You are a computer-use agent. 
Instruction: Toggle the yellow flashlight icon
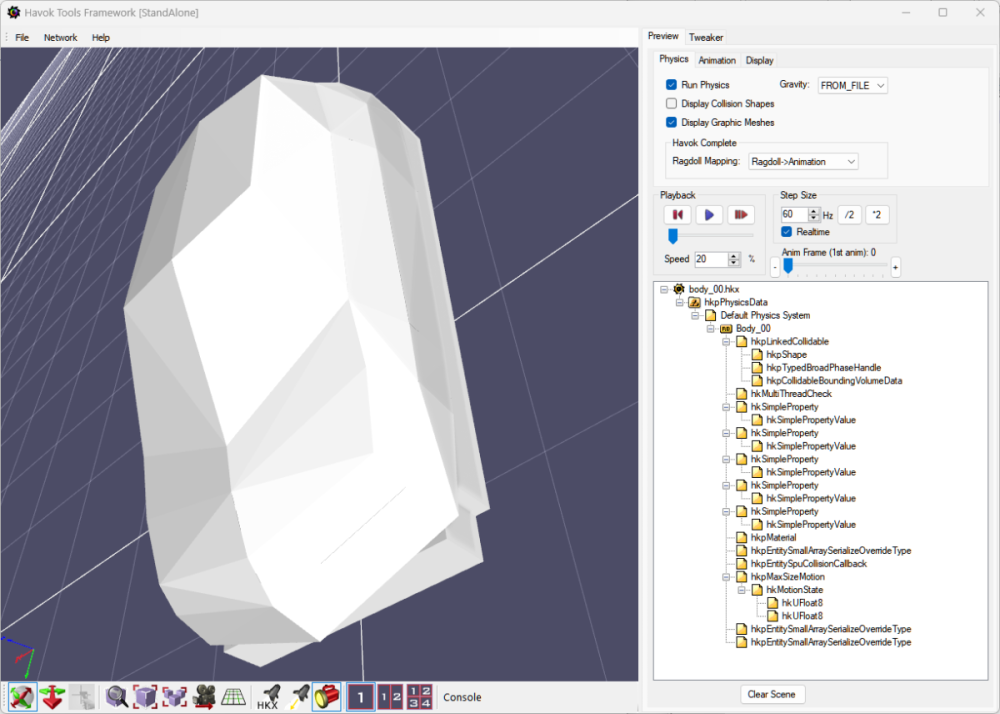326,696
